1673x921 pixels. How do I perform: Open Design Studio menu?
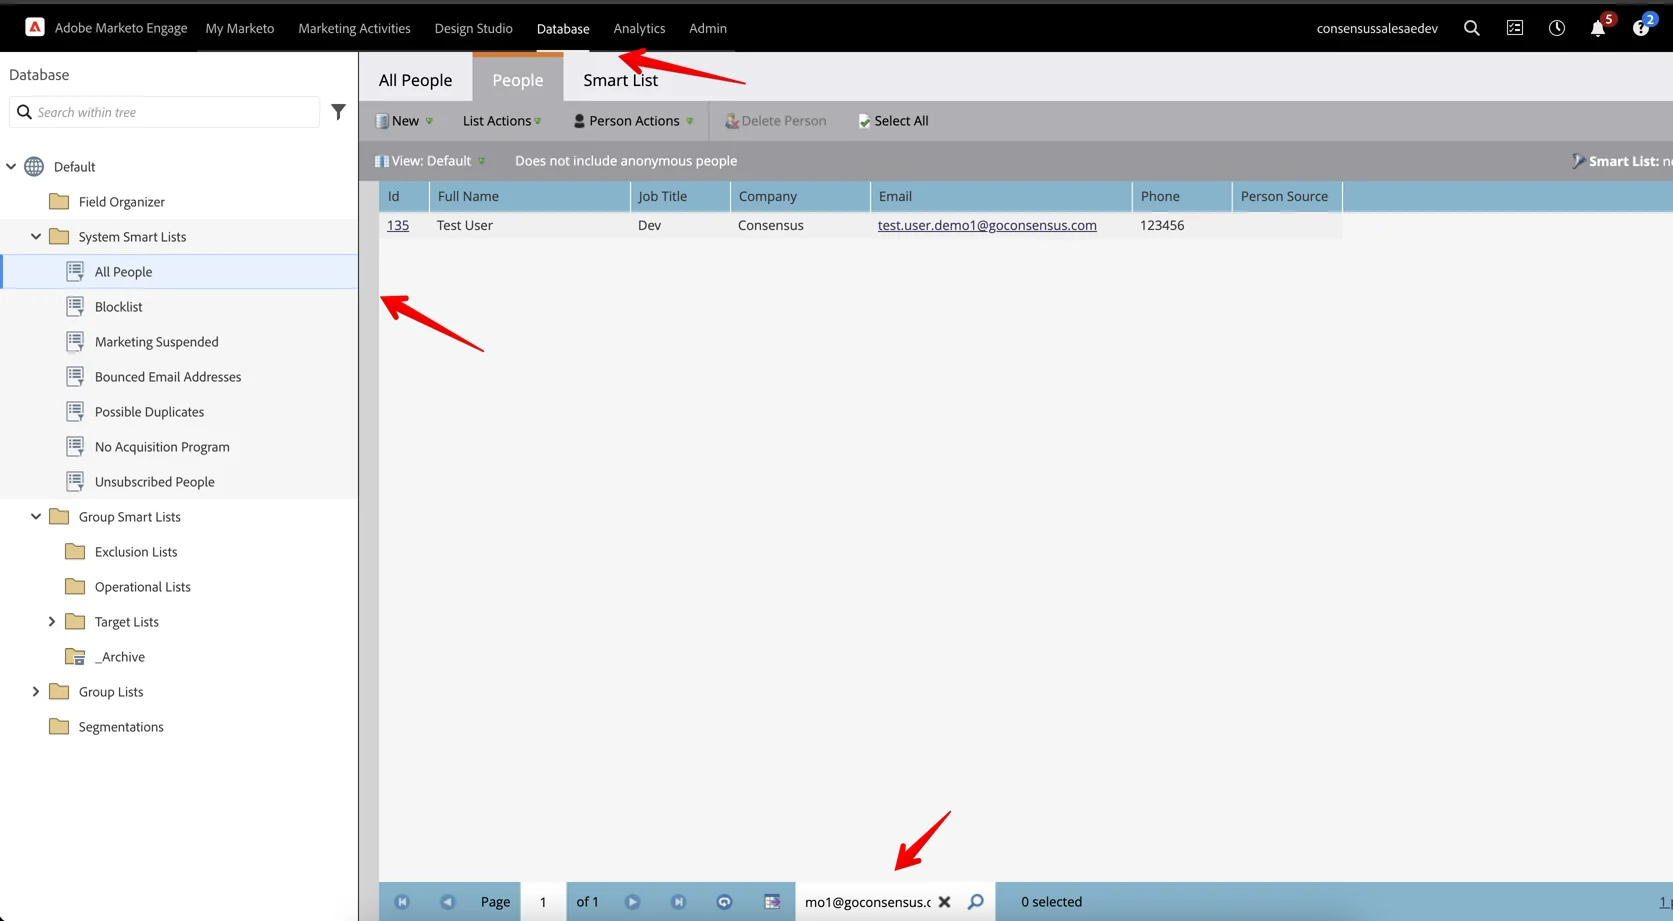pos(473,28)
